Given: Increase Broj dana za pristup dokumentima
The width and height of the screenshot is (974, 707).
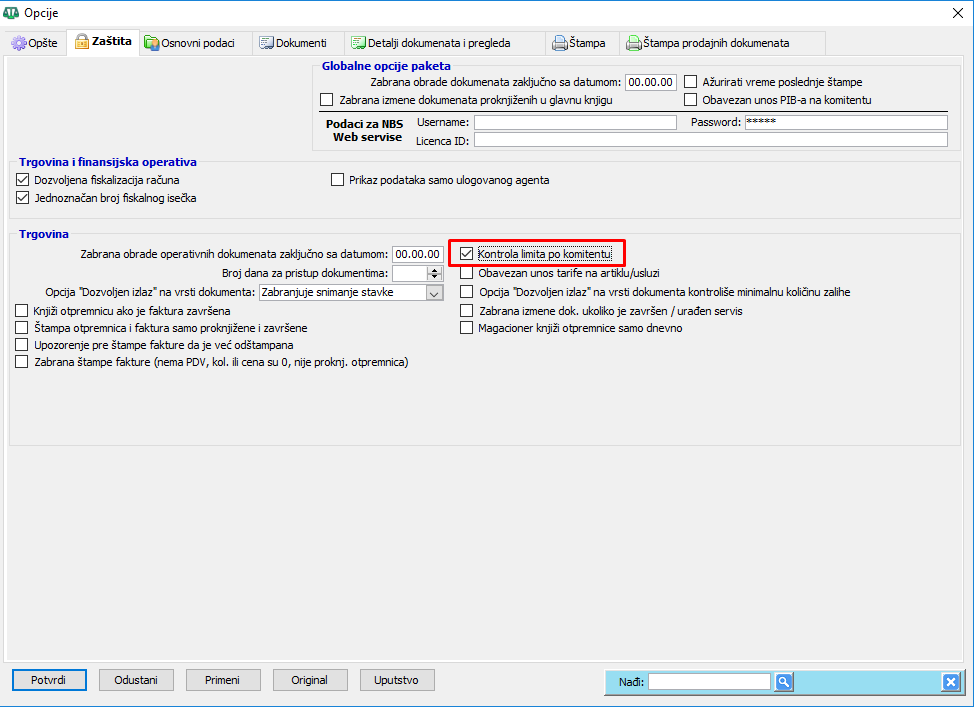Looking at the screenshot, I should (435, 270).
